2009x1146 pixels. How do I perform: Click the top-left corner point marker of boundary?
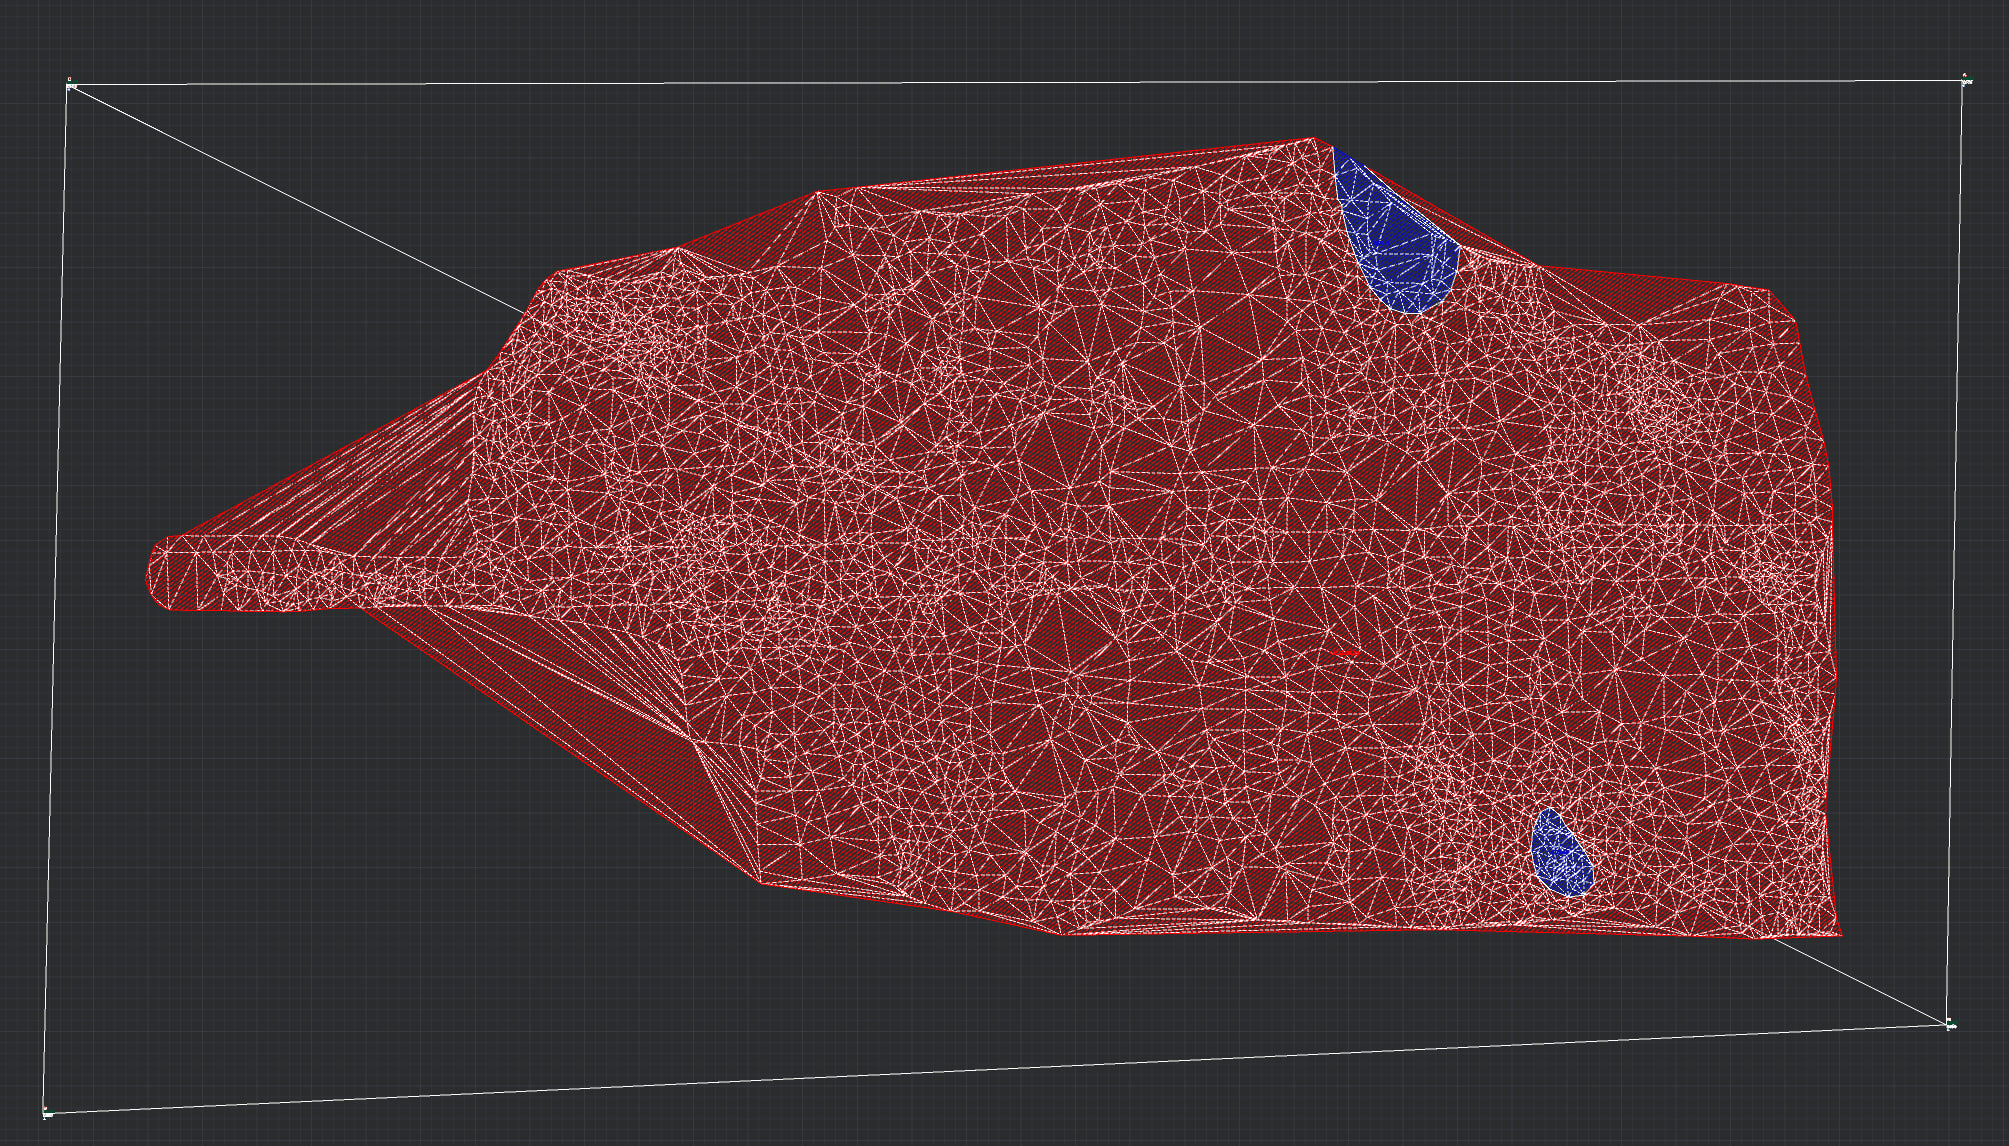click(x=70, y=87)
